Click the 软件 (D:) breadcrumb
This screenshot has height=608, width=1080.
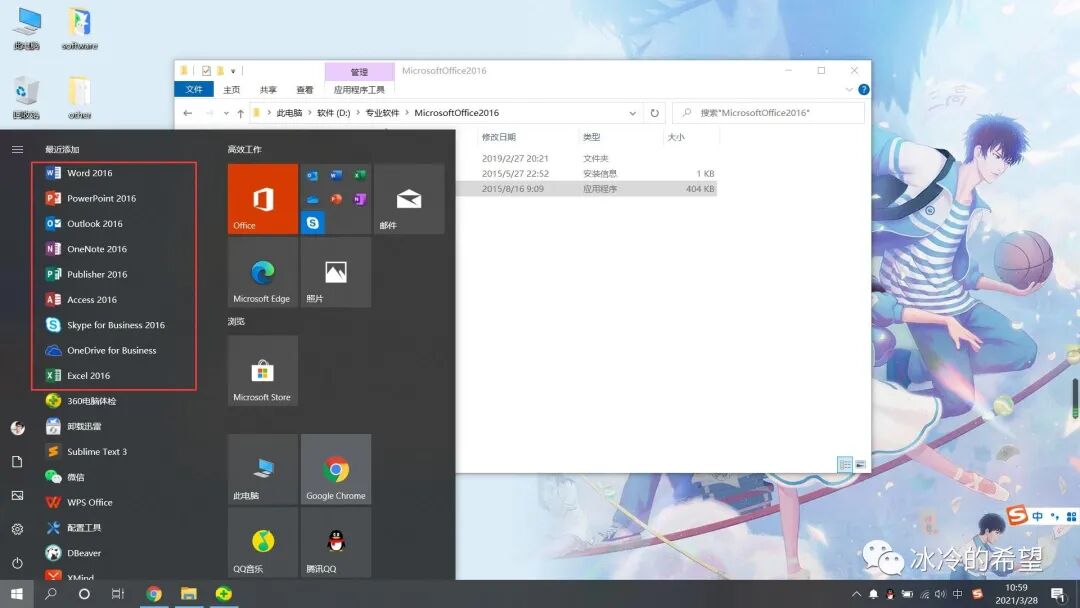point(333,113)
